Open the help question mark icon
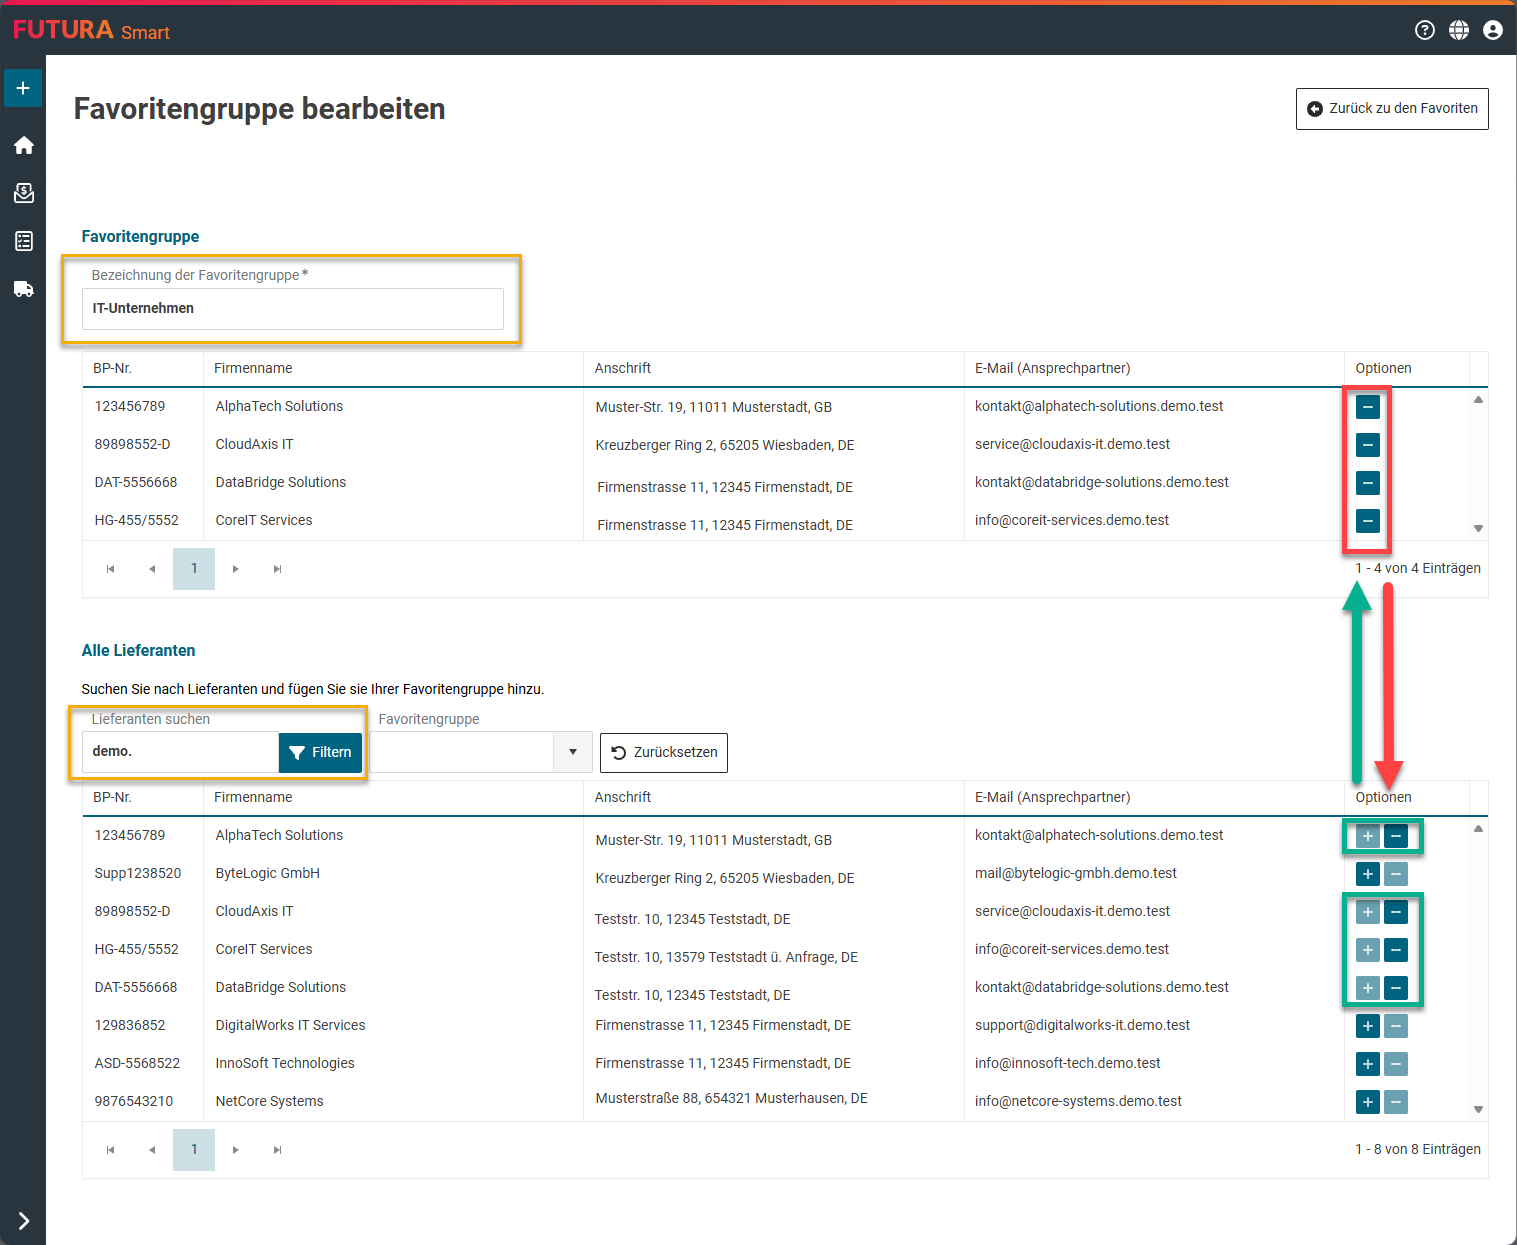1517x1245 pixels. tap(1425, 30)
